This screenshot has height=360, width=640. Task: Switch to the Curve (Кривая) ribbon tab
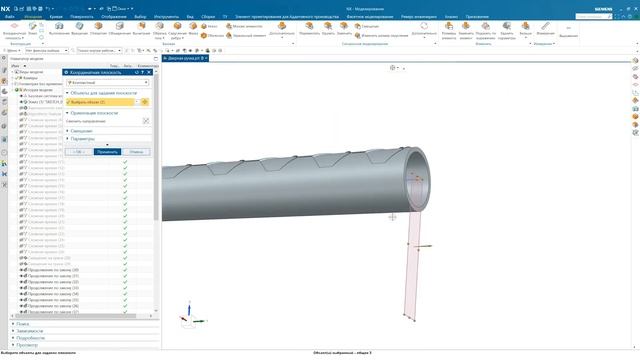56,17
